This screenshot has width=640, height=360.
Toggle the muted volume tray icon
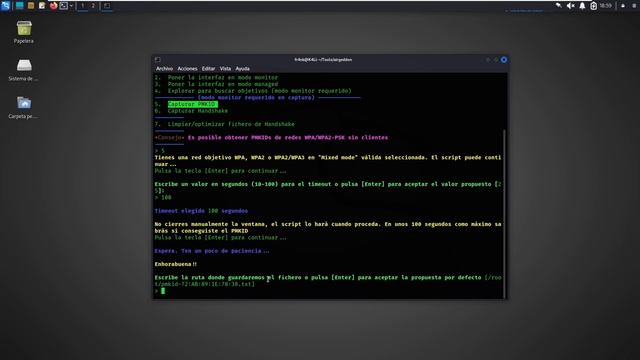[571, 6]
